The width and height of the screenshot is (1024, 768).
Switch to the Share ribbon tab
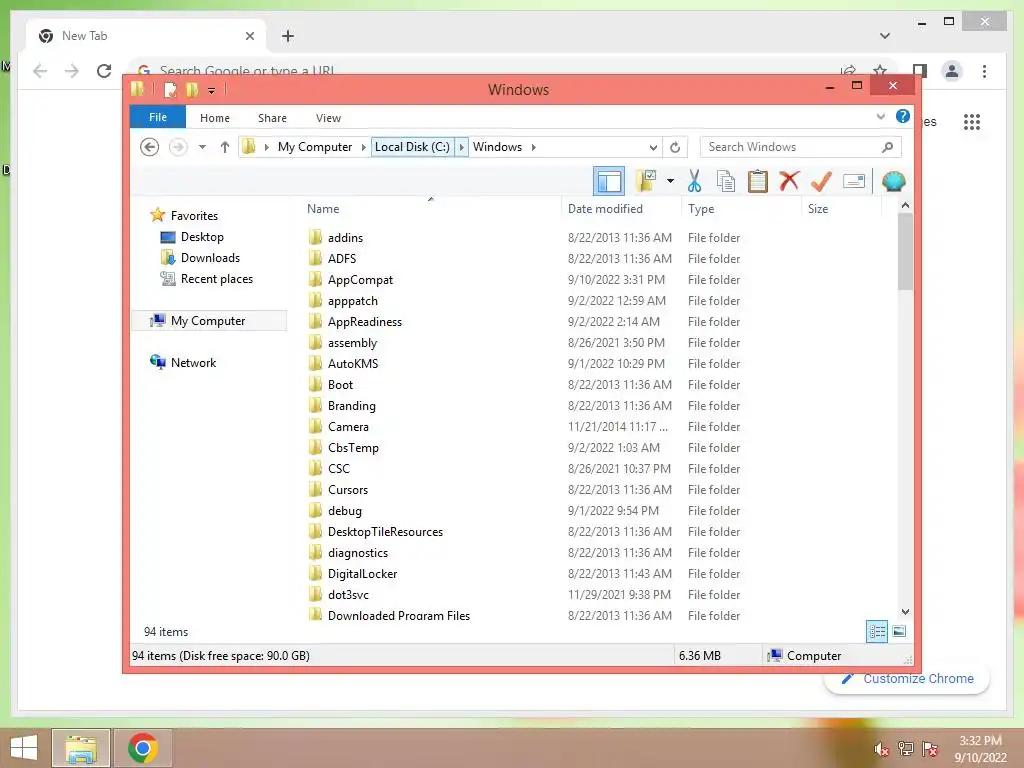(272, 118)
